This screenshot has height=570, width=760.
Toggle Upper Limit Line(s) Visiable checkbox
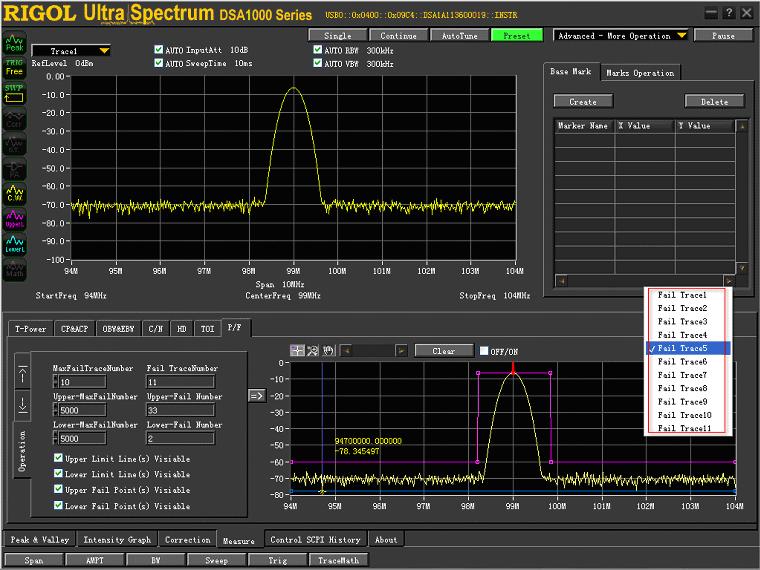(x=59, y=459)
